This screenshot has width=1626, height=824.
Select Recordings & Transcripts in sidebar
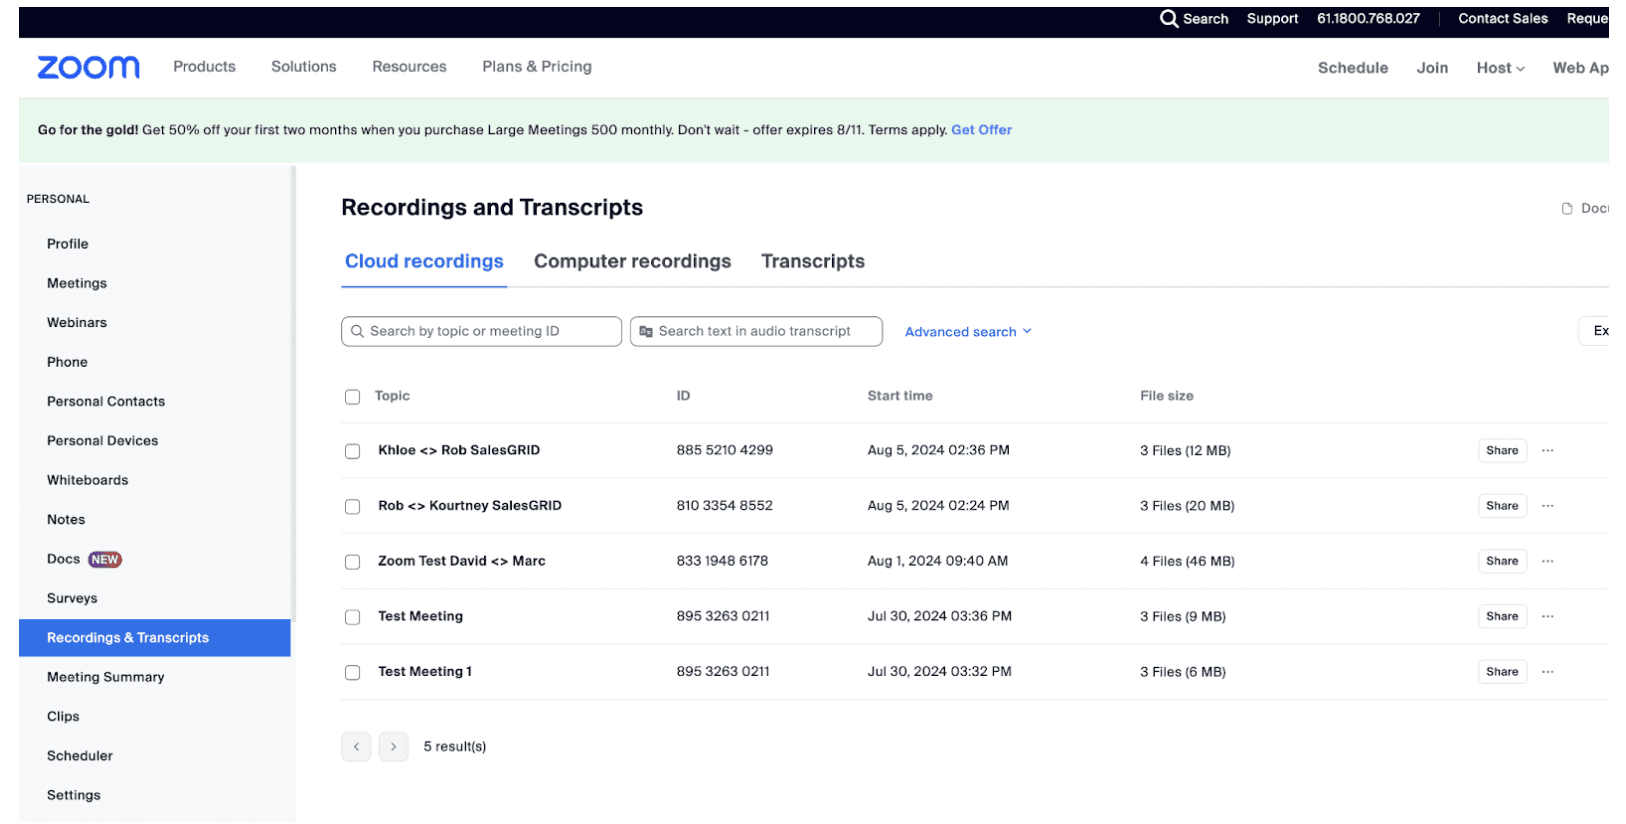pyautogui.click(x=155, y=638)
